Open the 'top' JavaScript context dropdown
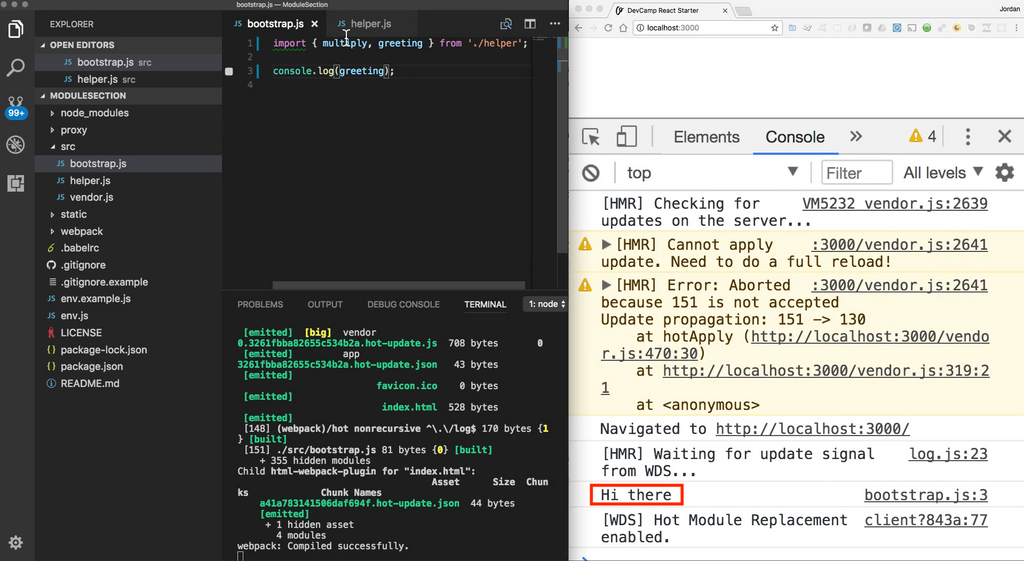Viewport: 1024px width, 561px height. (x=712, y=173)
